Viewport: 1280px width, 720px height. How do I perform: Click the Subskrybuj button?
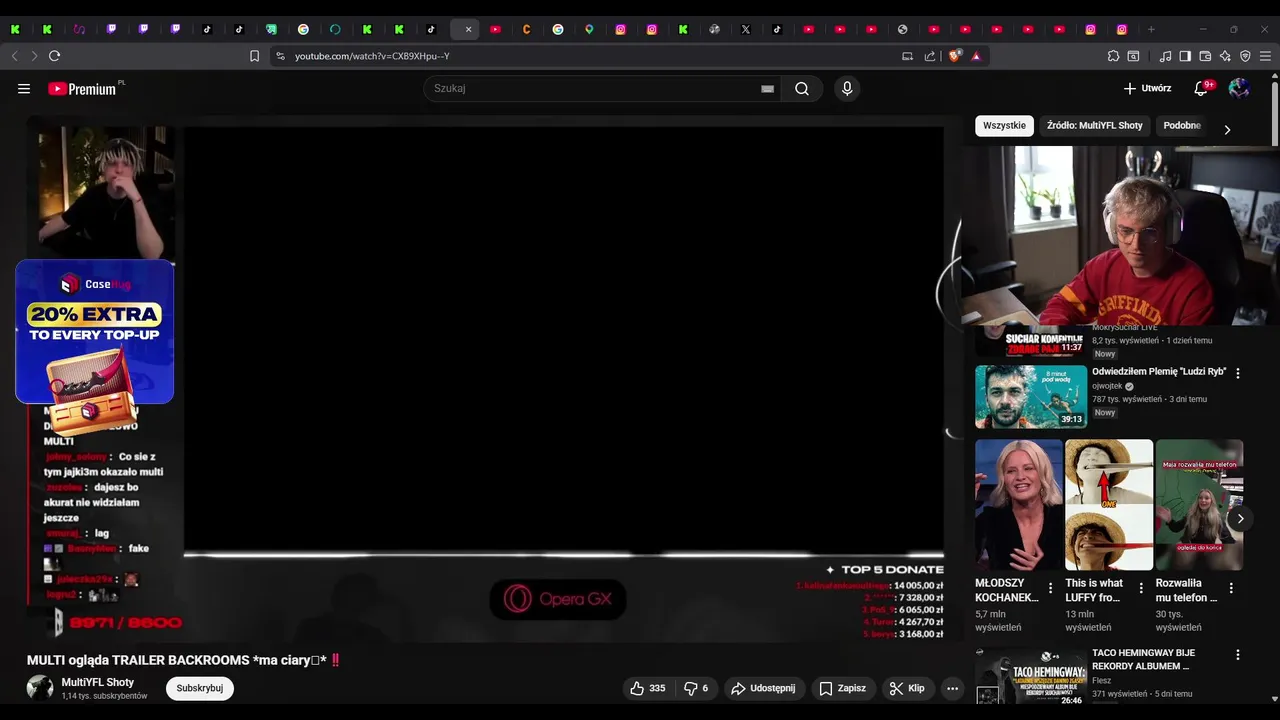click(x=199, y=688)
